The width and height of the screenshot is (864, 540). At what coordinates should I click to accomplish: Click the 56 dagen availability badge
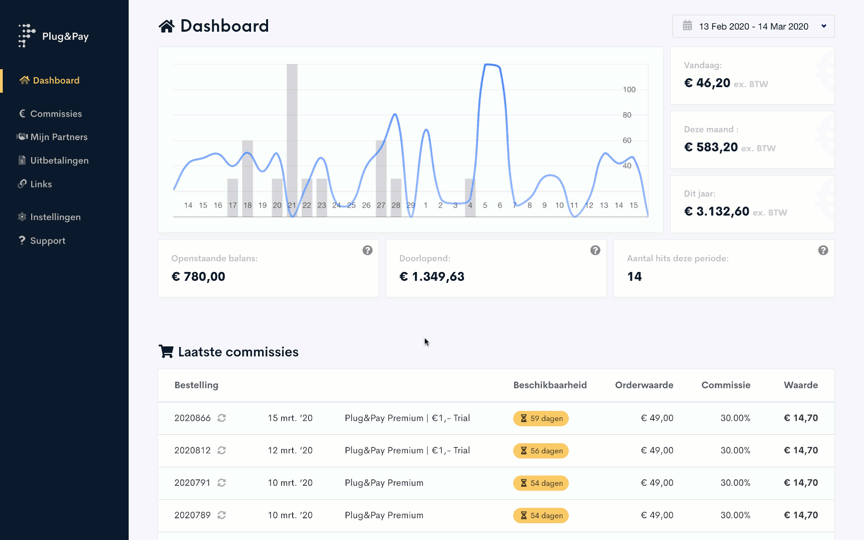click(x=541, y=451)
